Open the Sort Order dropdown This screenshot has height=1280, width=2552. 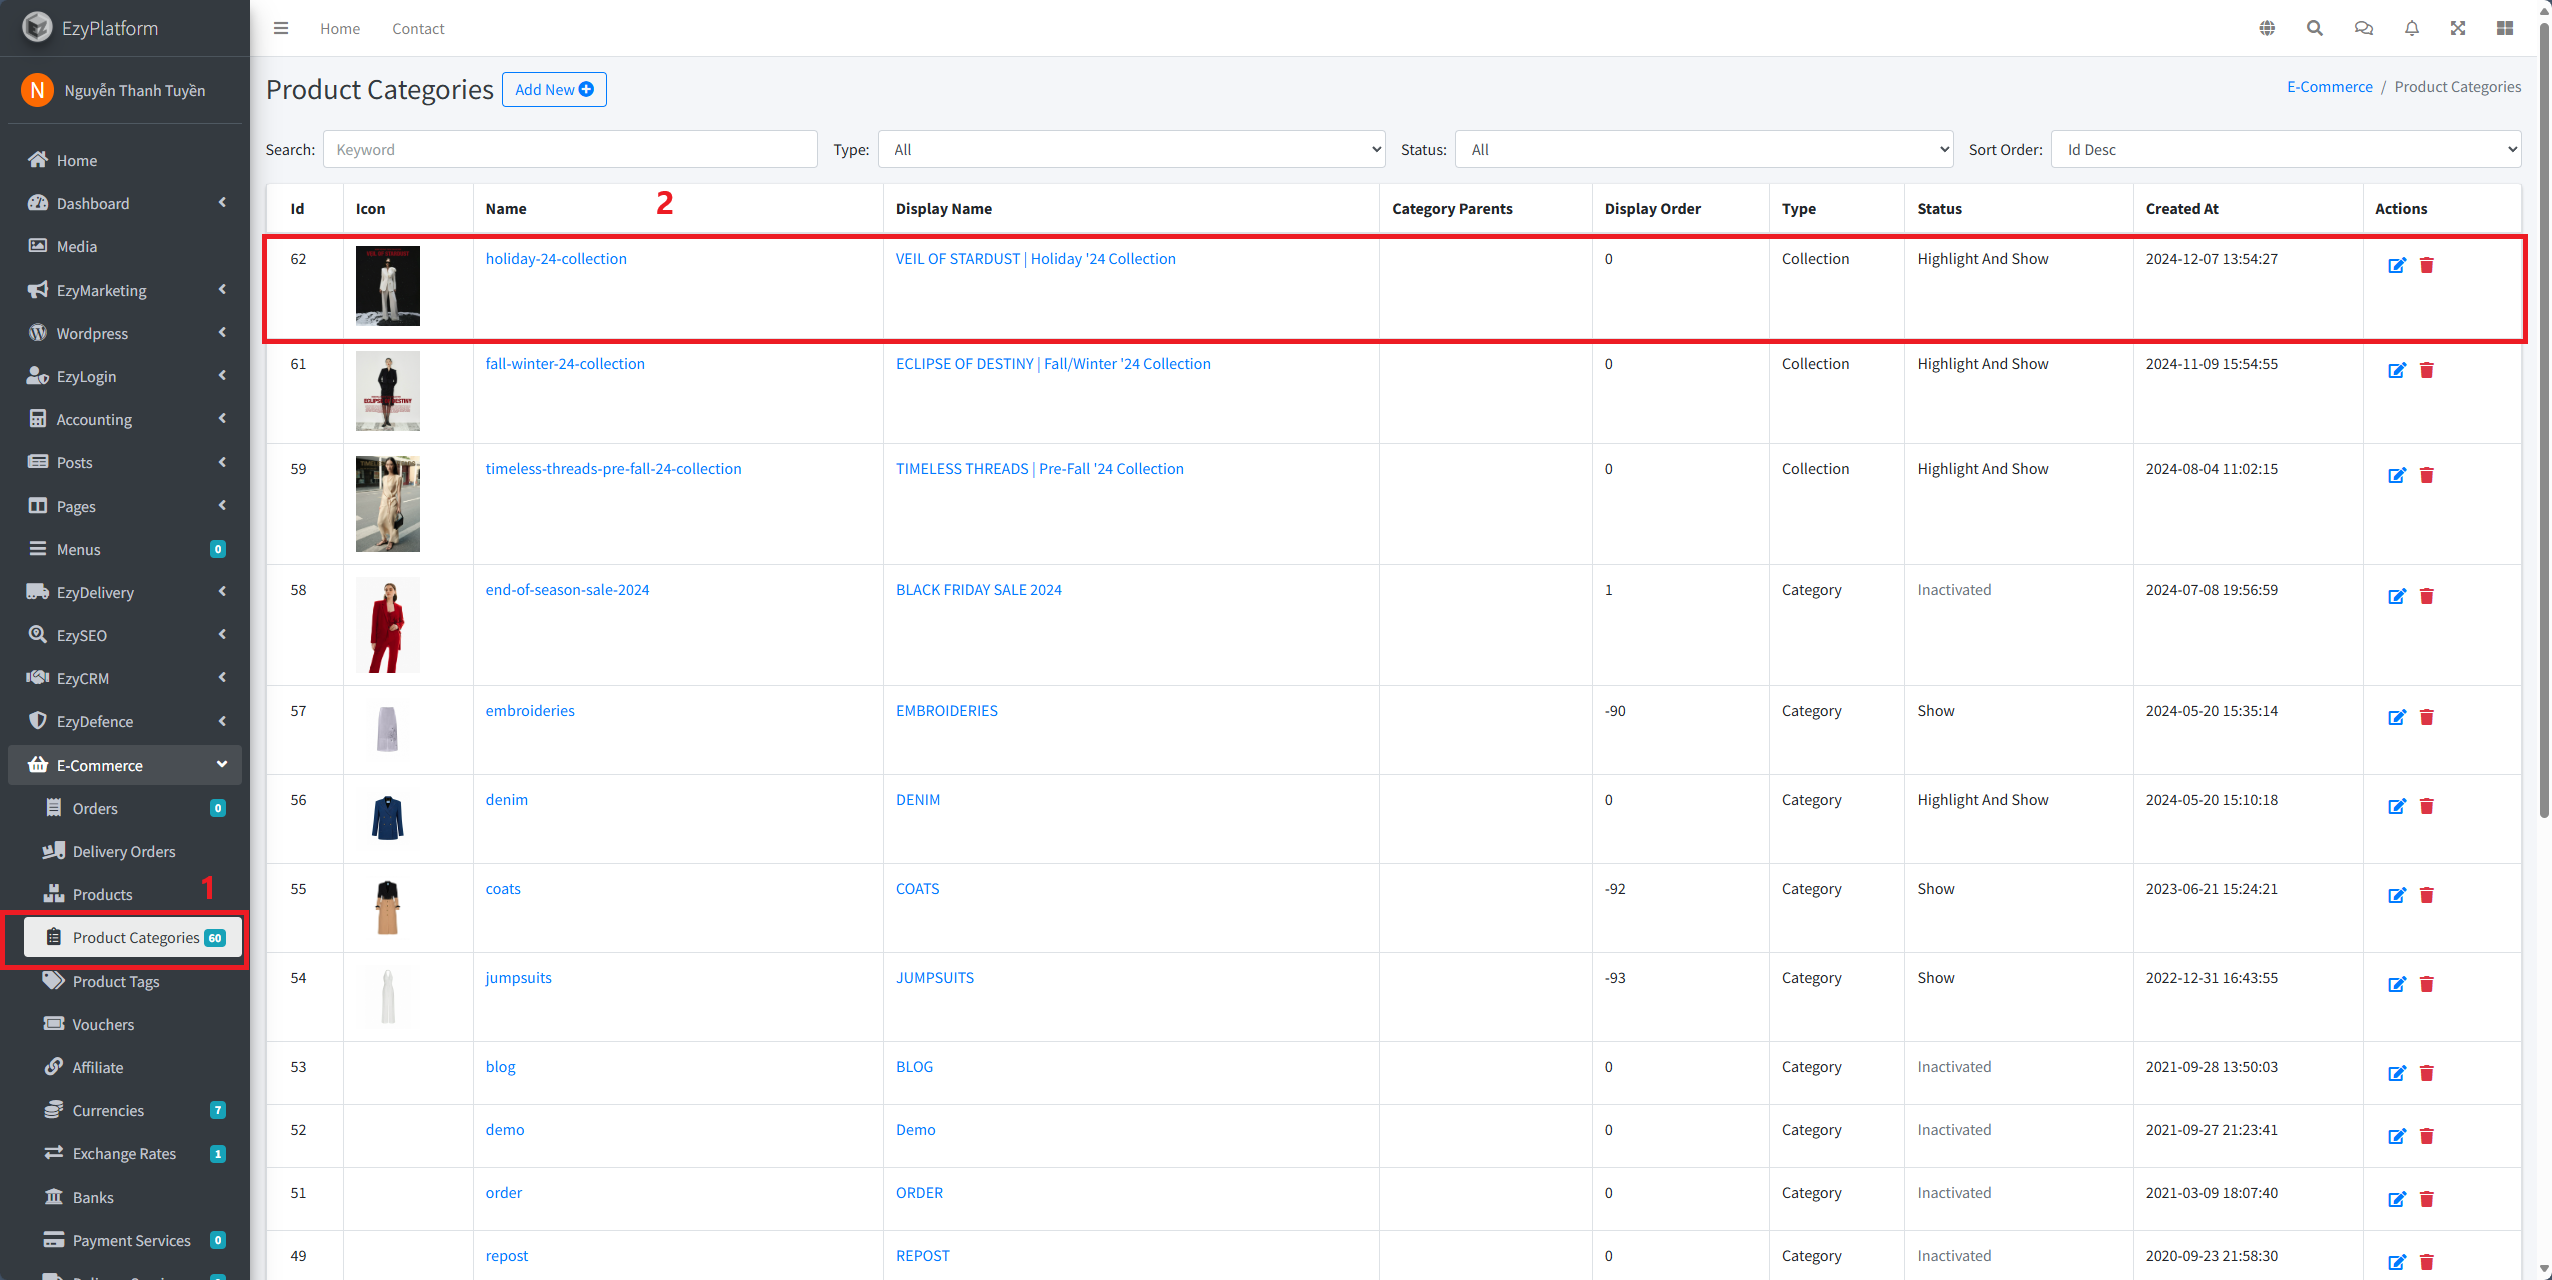coord(2285,149)
